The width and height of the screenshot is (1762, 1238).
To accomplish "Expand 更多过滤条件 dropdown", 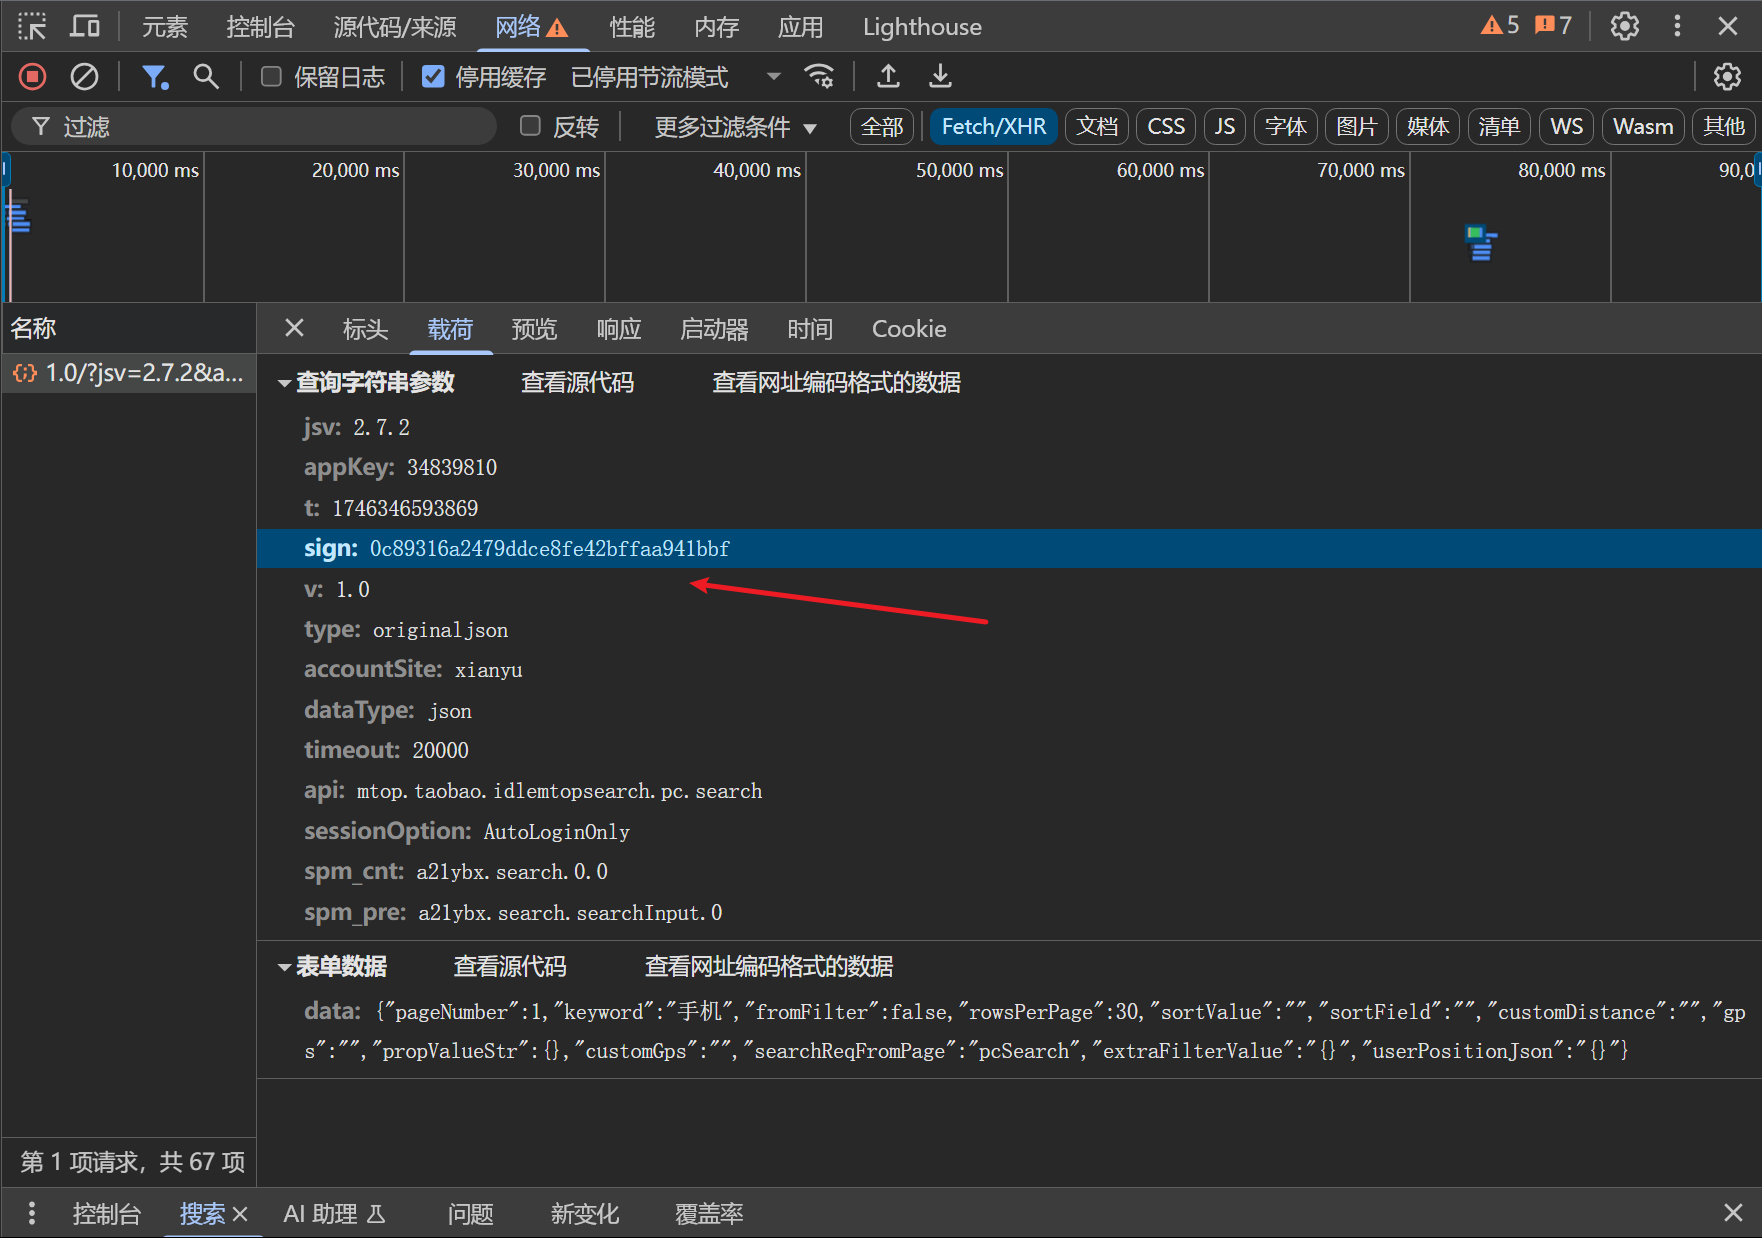I will coord(735,127).
